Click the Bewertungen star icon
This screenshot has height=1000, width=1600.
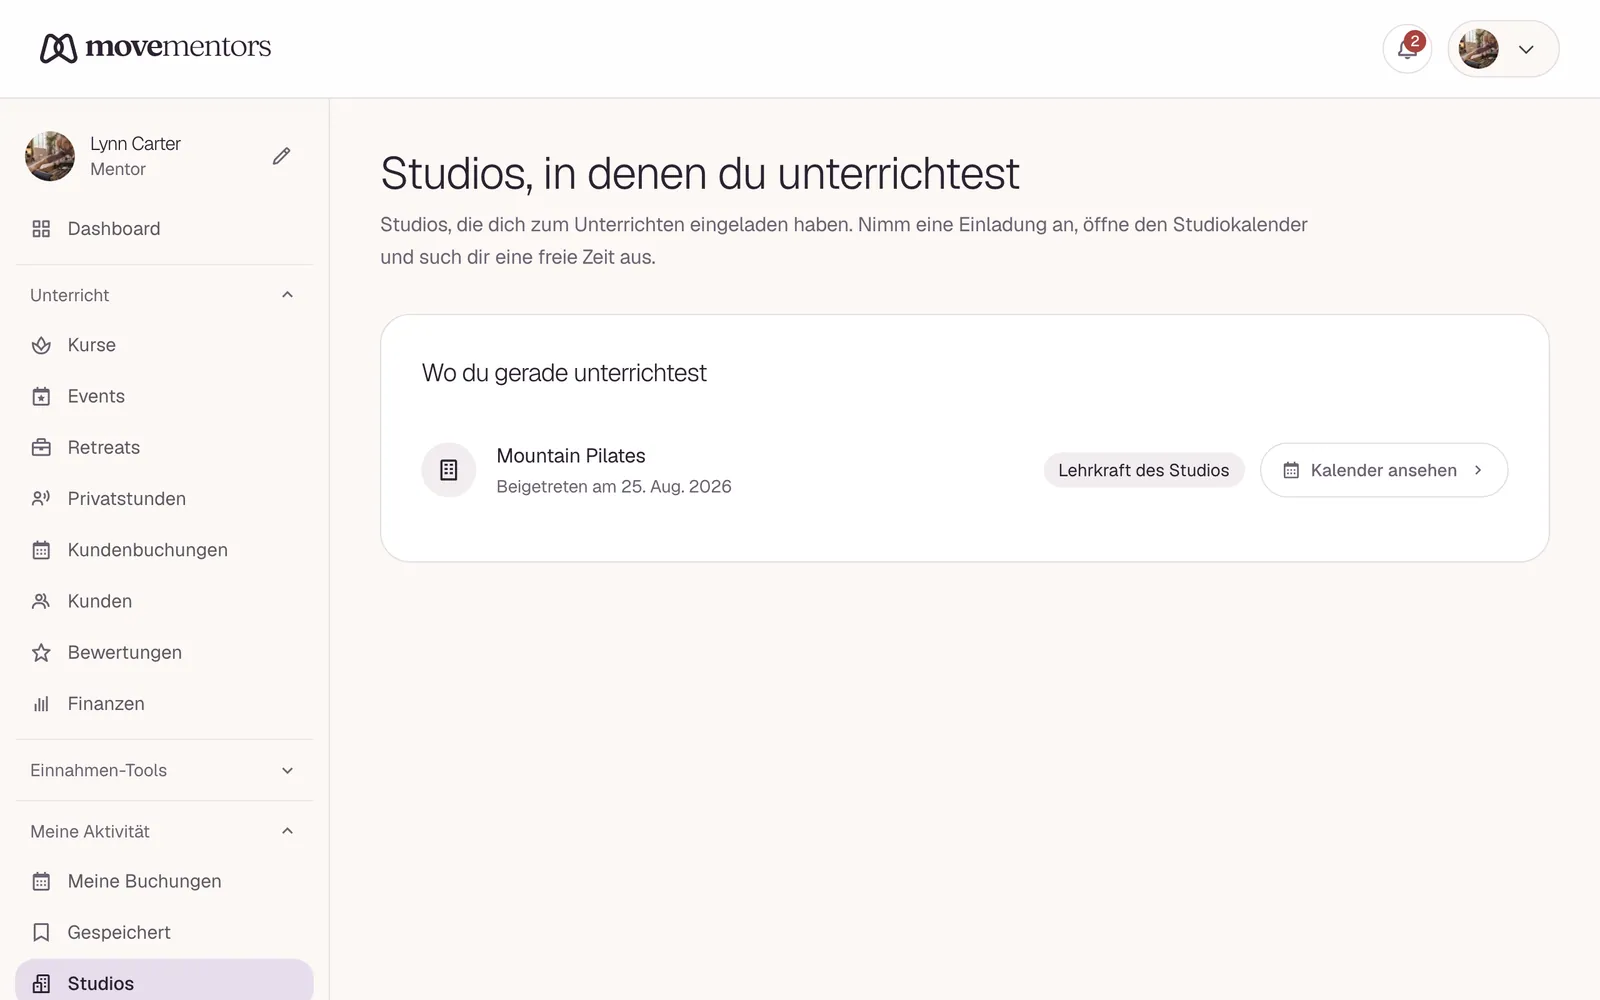point(41,653)
